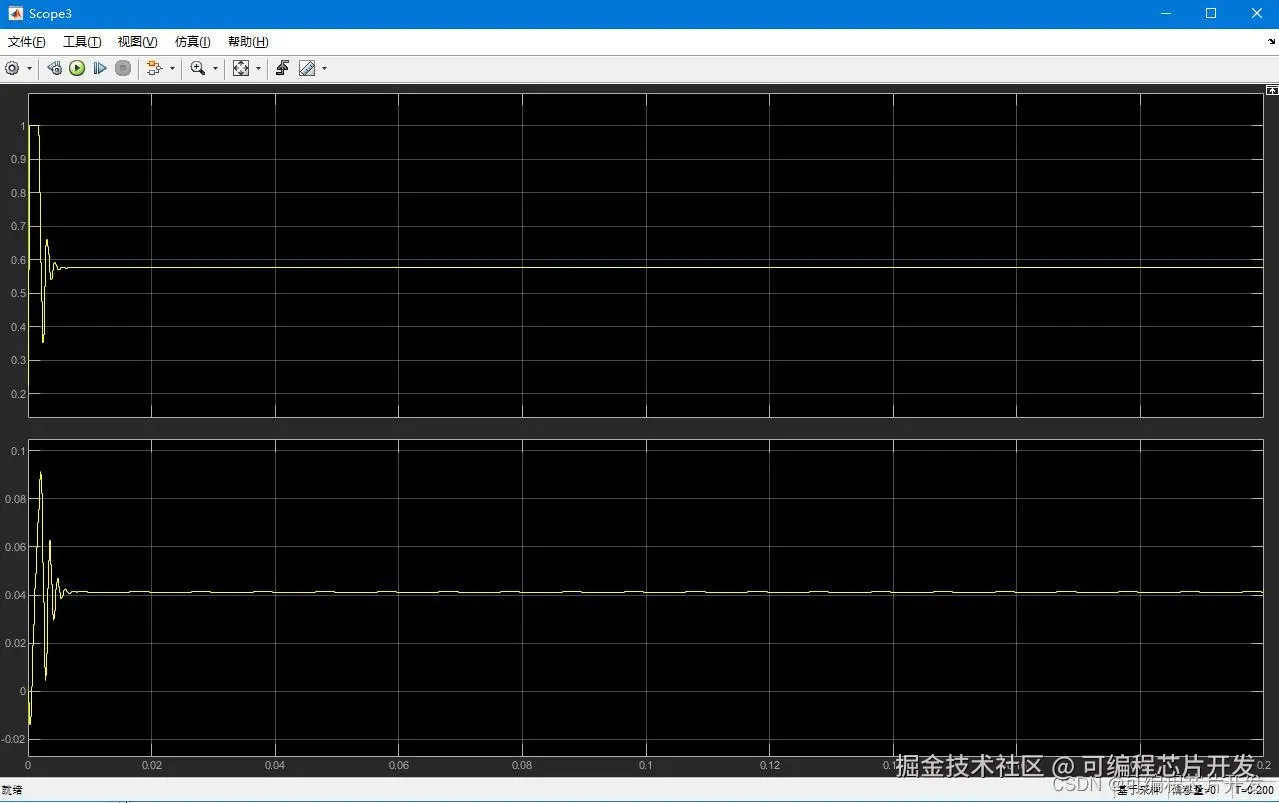Open the scope configuration properties gear
1279x803 pixels.
tap(12, 68)
